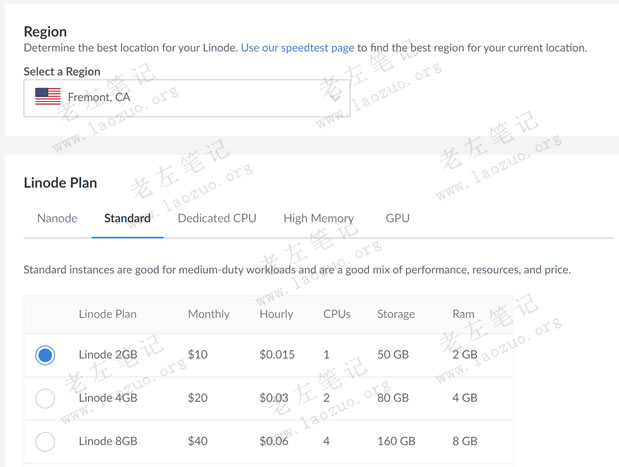Viewport: 619px width, 467px height.
Task: Click the $0.06 hourly rate
Action: click(x=274, y=441)
